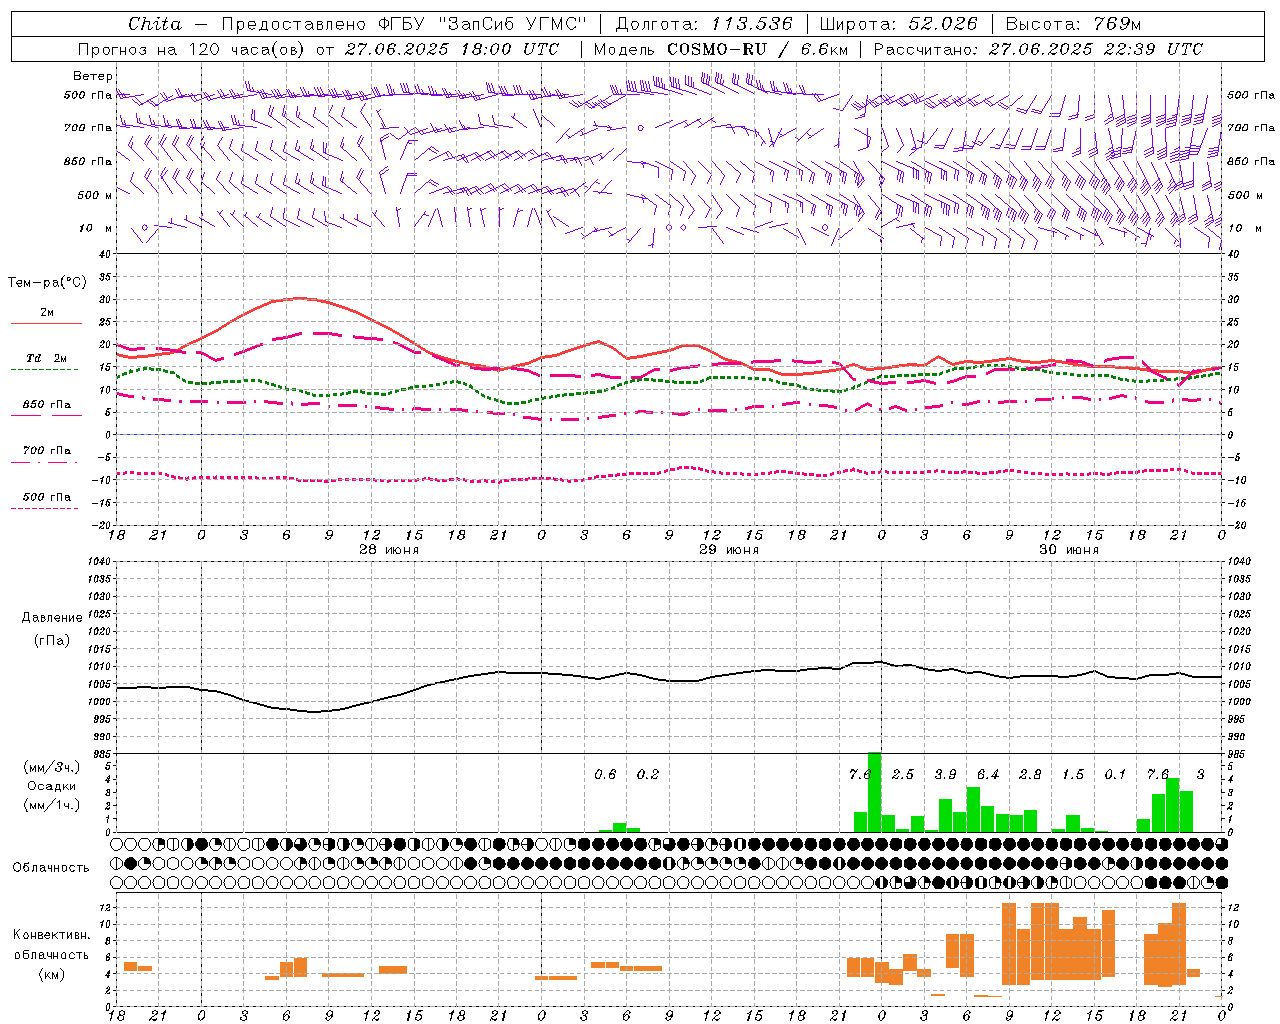Select the Облачность cloud cover label

point(51,867)
